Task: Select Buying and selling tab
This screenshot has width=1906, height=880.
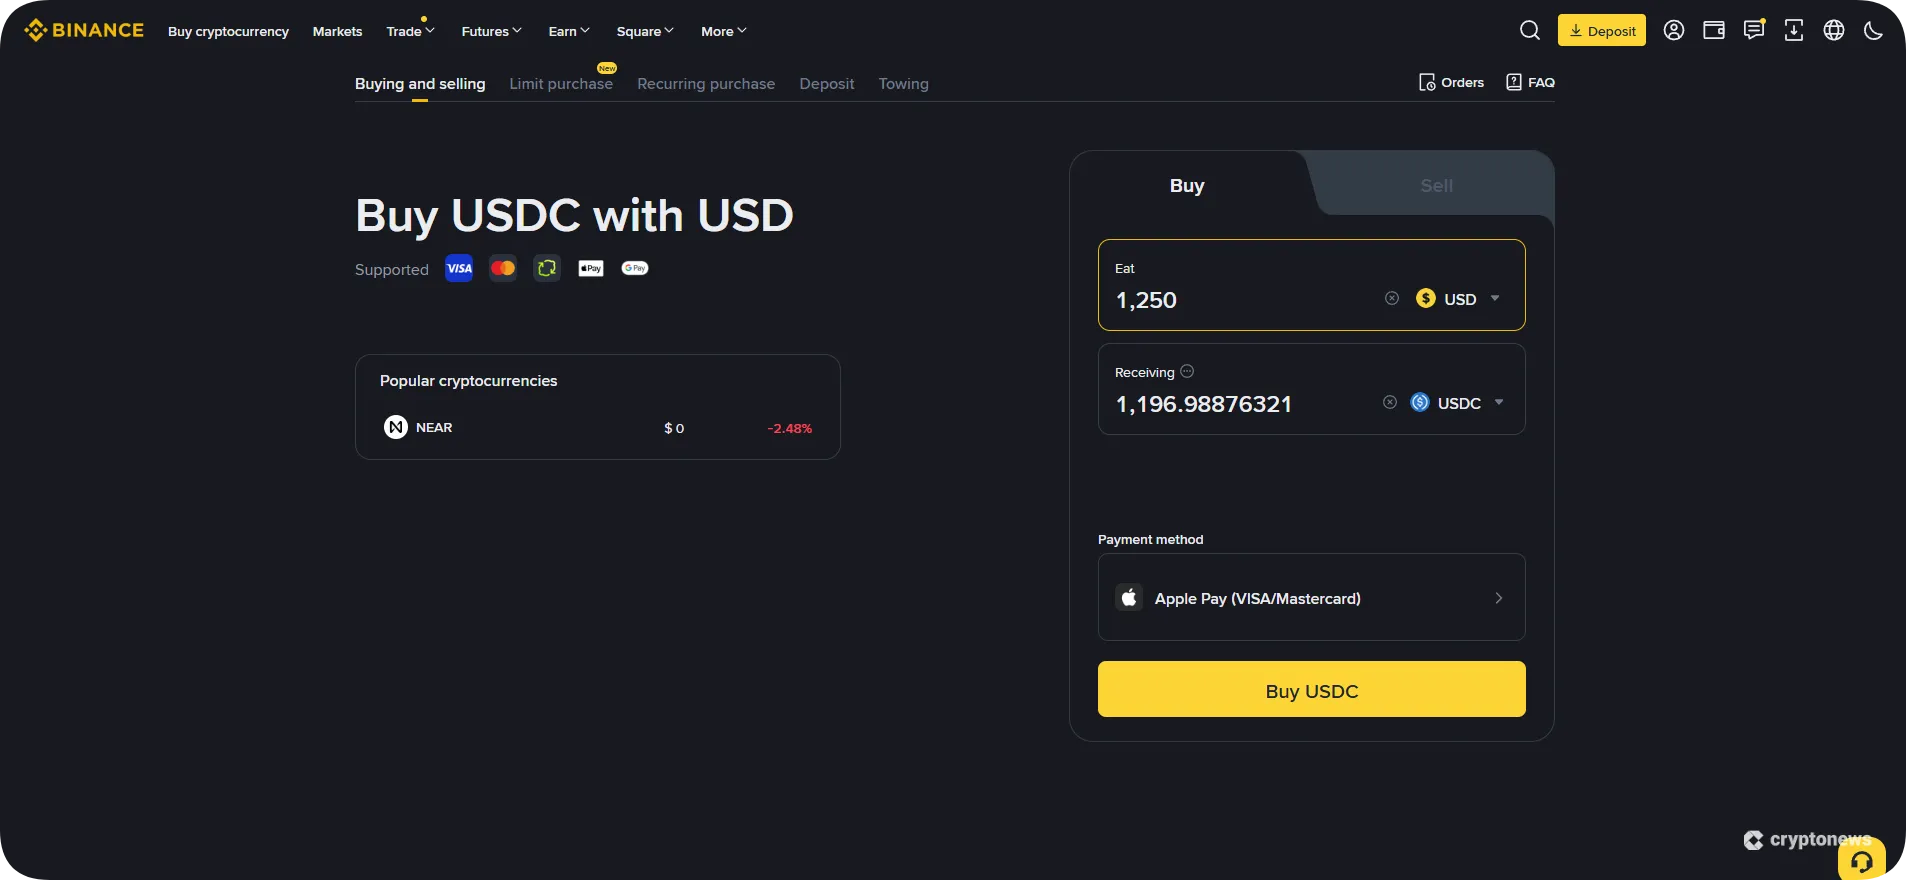Action: pos(420,84)
